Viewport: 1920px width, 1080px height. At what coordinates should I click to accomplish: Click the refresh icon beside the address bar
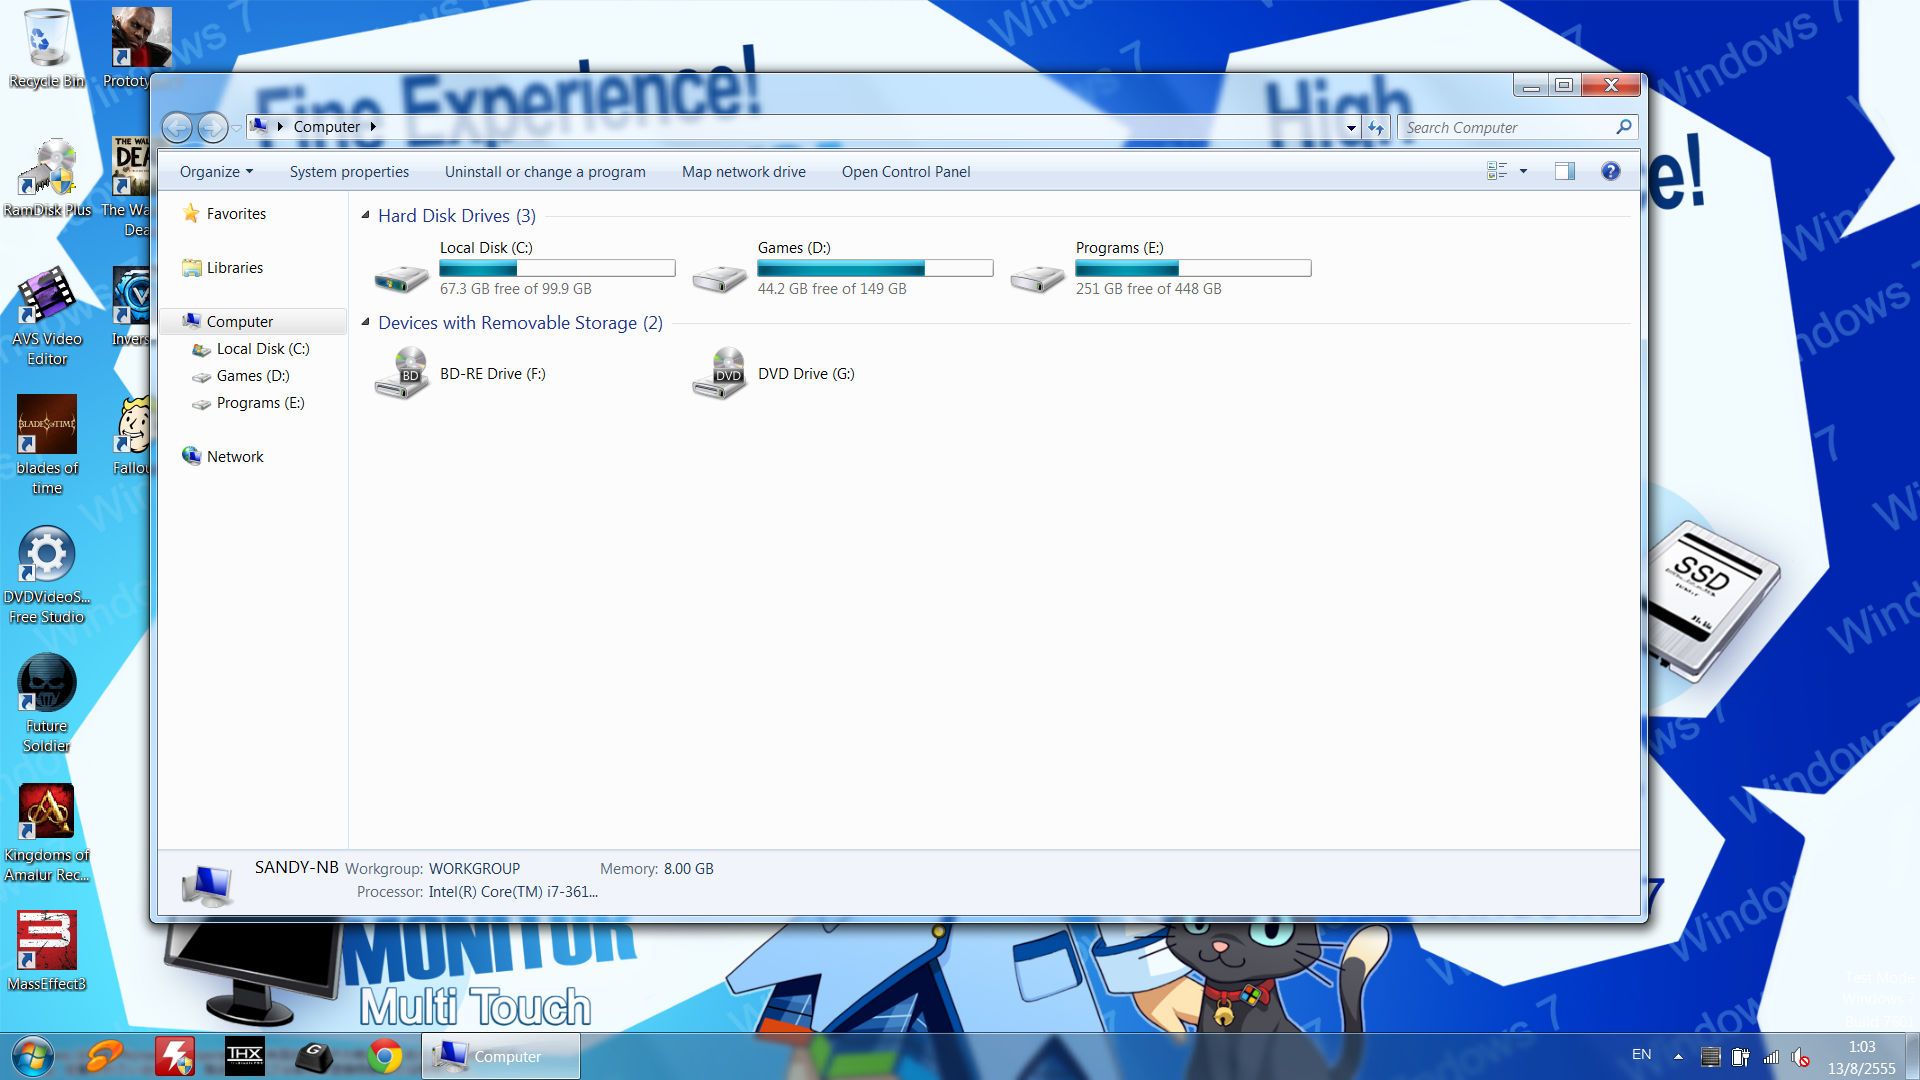point(1376,127)
